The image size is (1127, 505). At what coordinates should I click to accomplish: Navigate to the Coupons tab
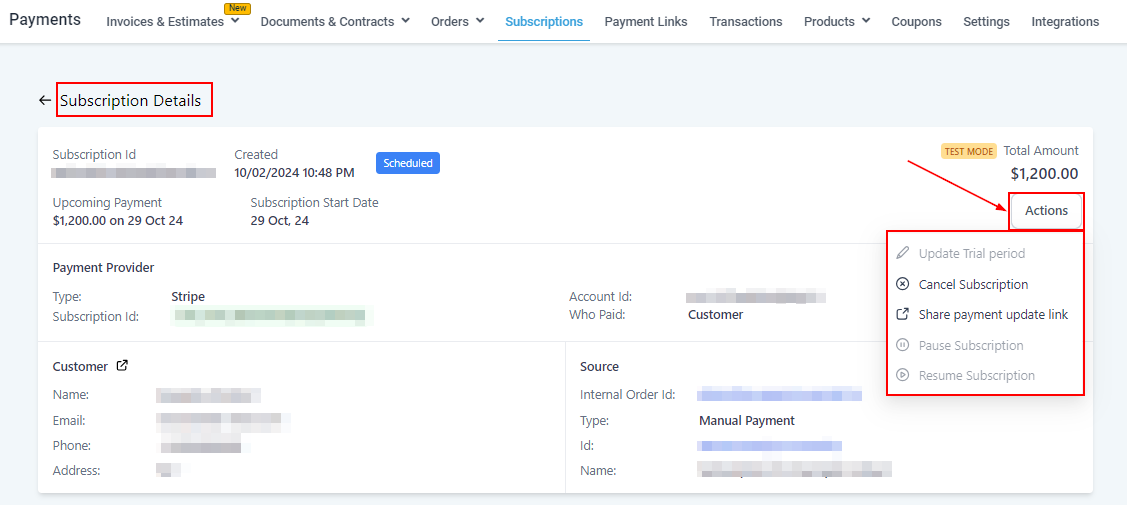pos(916,21)
